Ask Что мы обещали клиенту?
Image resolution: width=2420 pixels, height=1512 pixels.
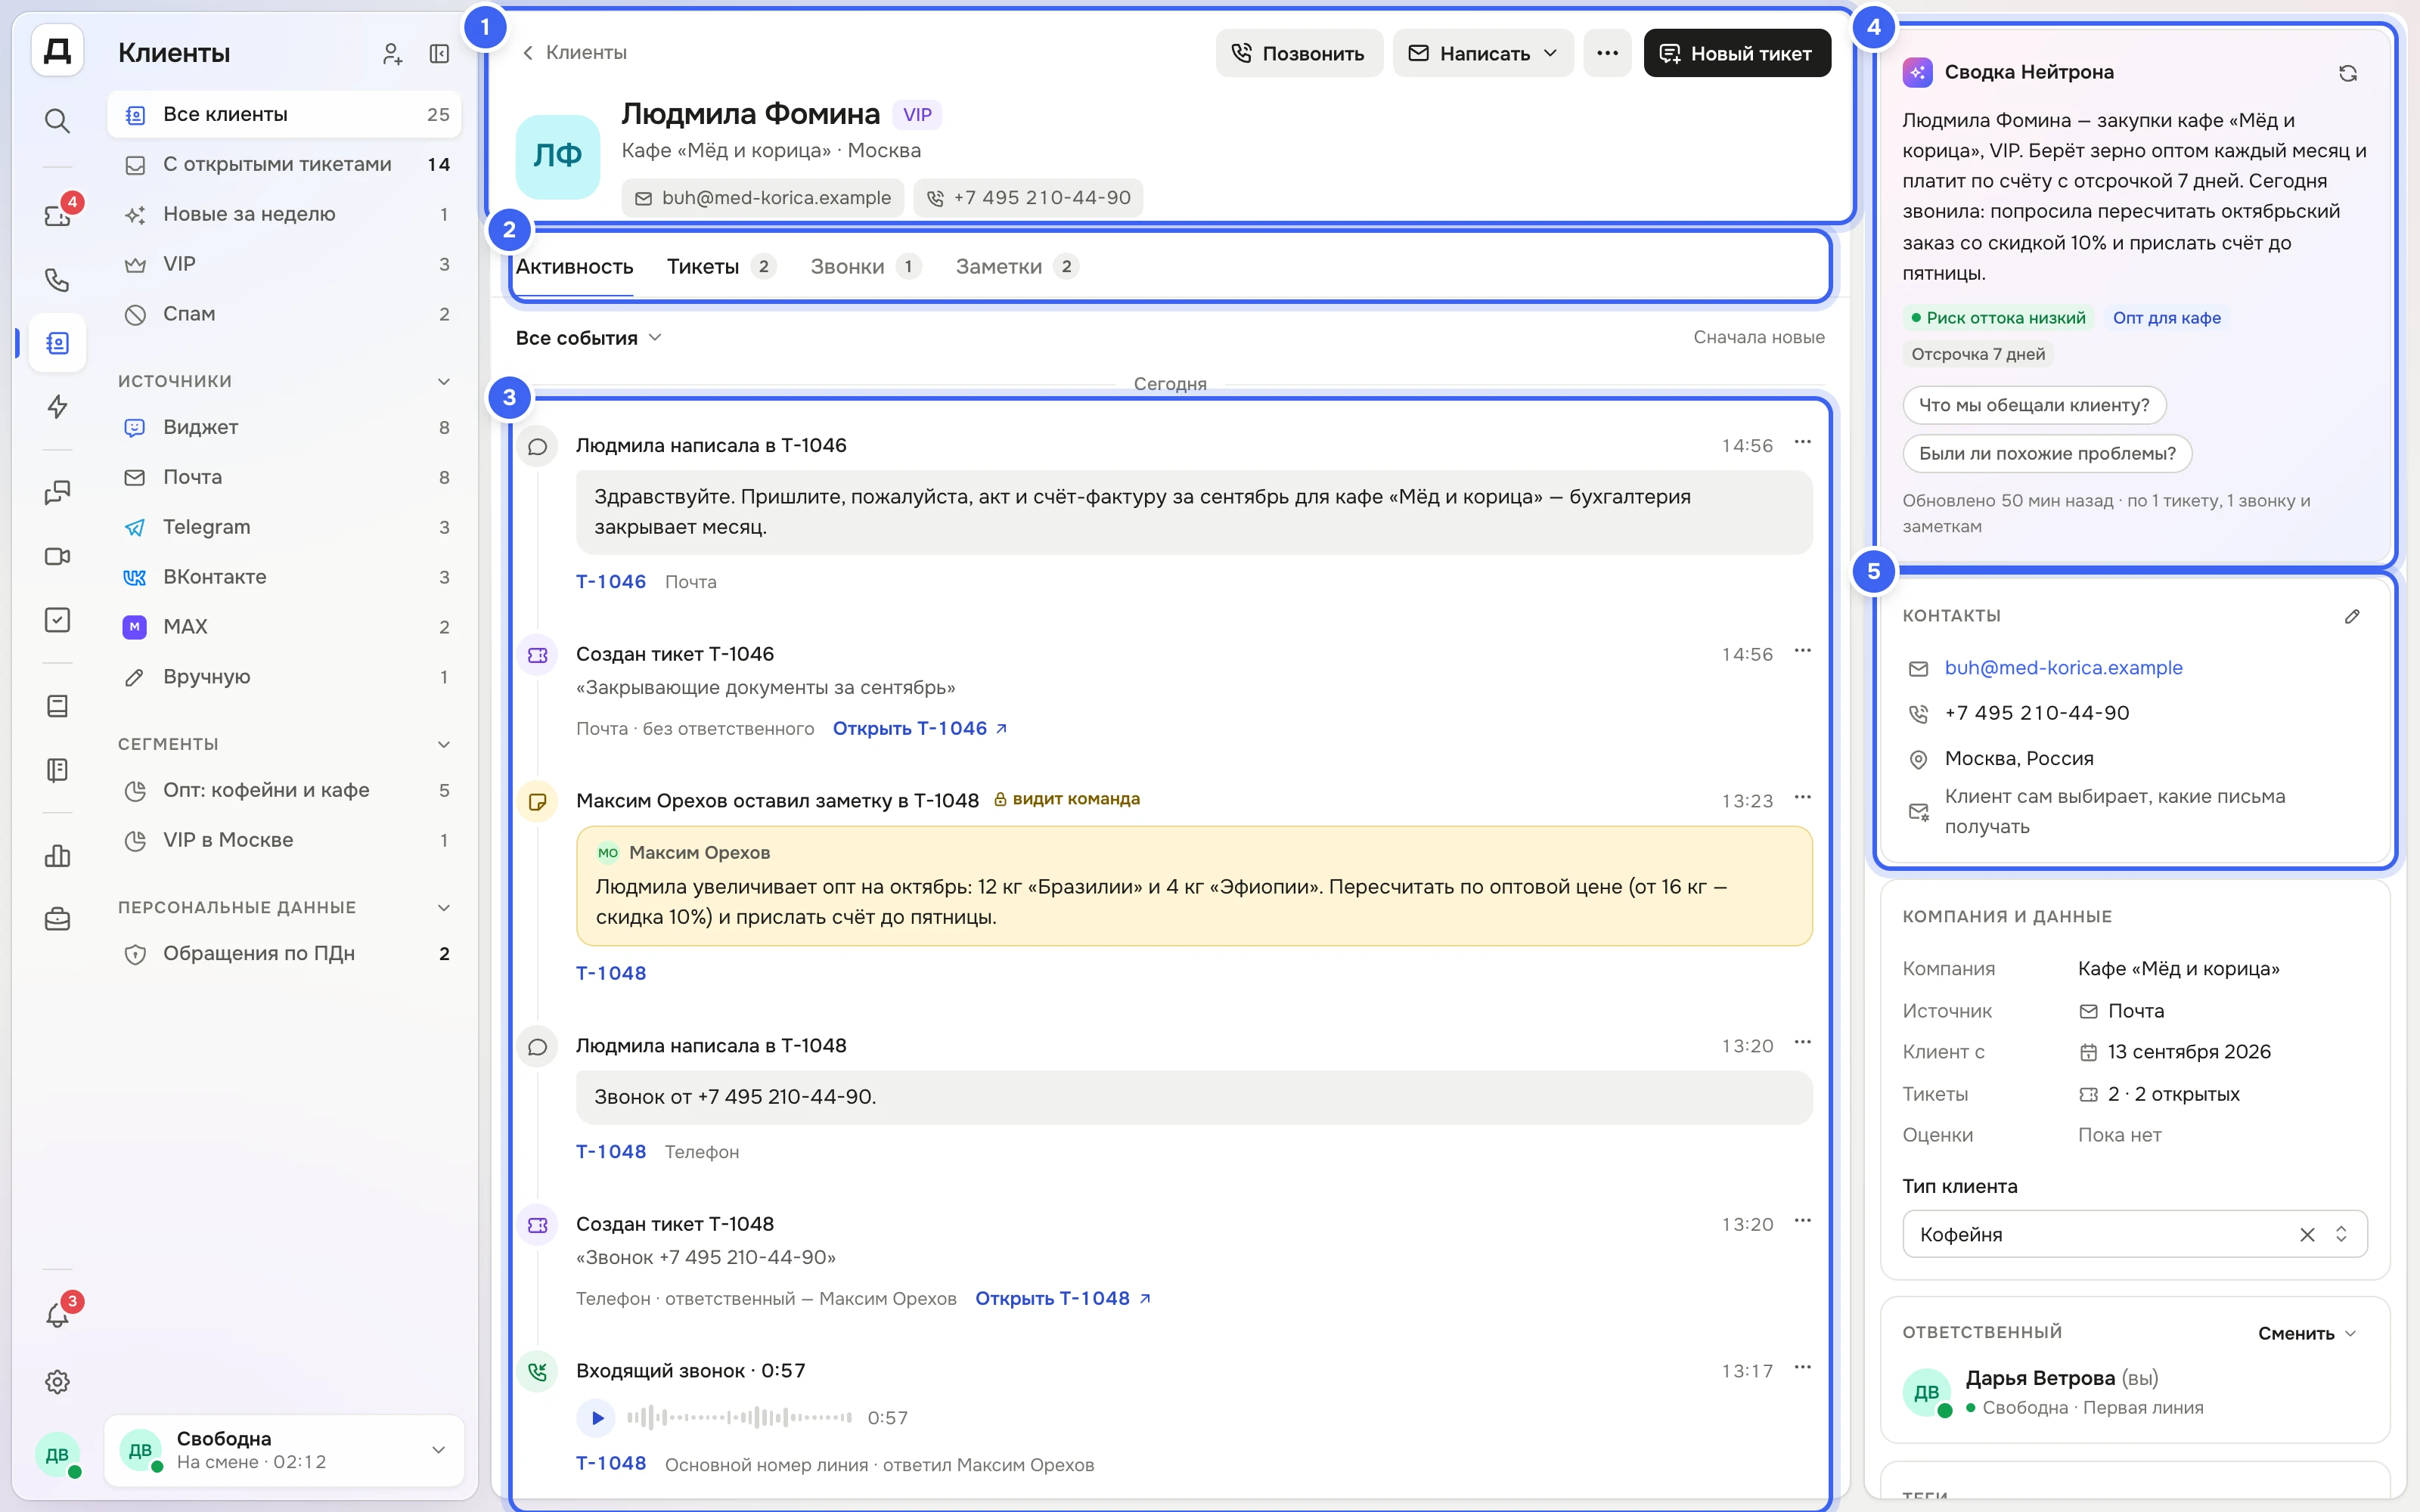2034,405
